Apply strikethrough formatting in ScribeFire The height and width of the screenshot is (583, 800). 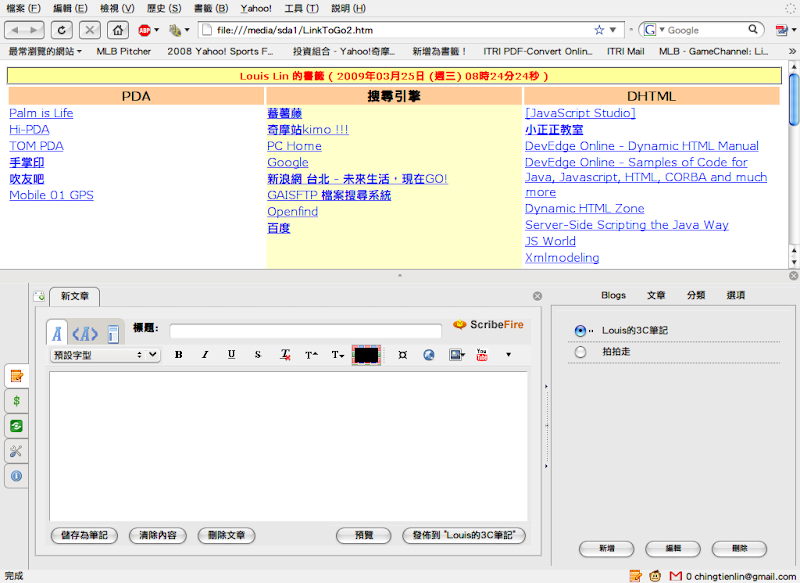point(258,354)
